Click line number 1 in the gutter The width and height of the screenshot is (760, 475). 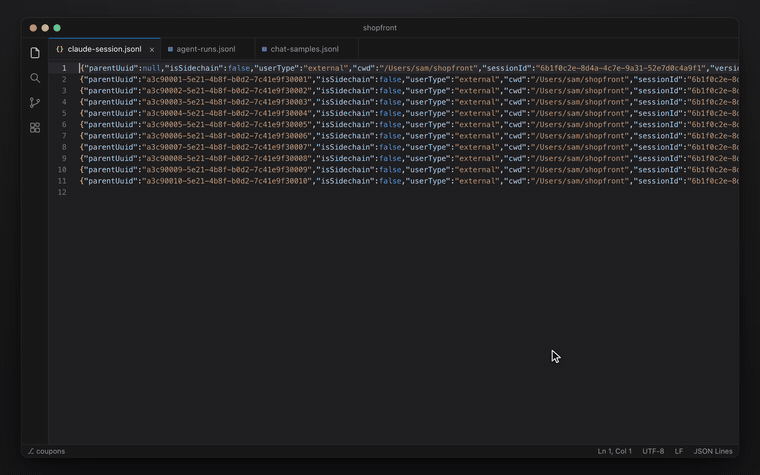coord(64,68)
